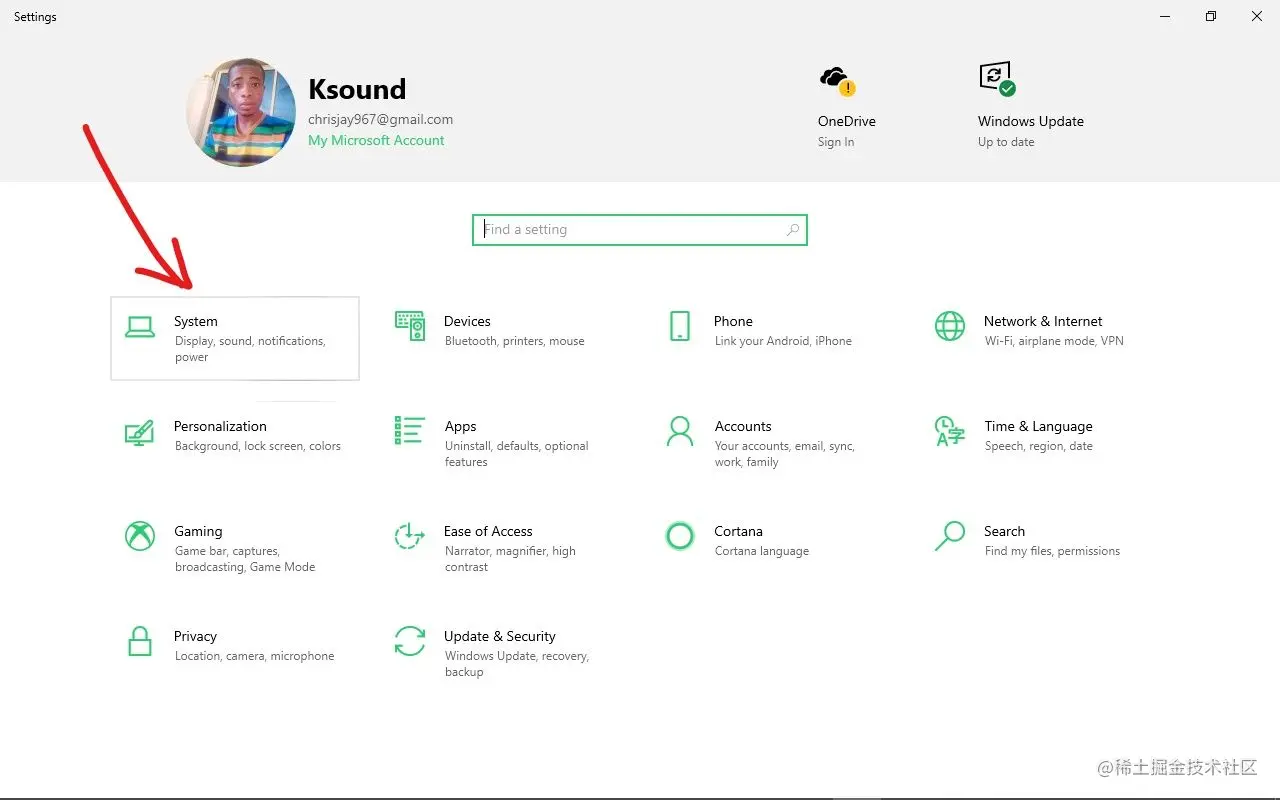
Task: Open the Privacy padlock icon
Action: pos(140,641)
